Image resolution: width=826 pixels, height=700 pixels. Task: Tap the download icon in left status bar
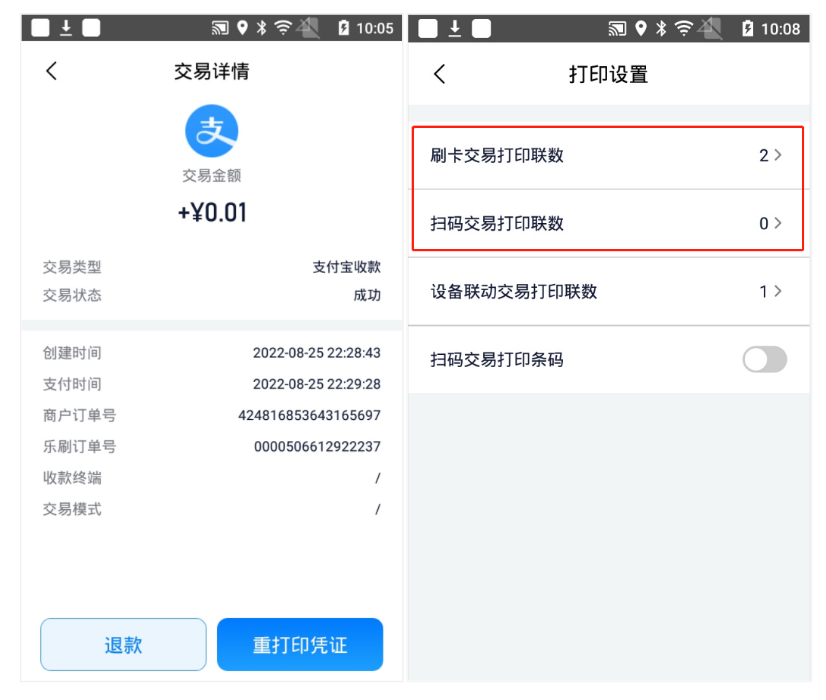point(66,27)
